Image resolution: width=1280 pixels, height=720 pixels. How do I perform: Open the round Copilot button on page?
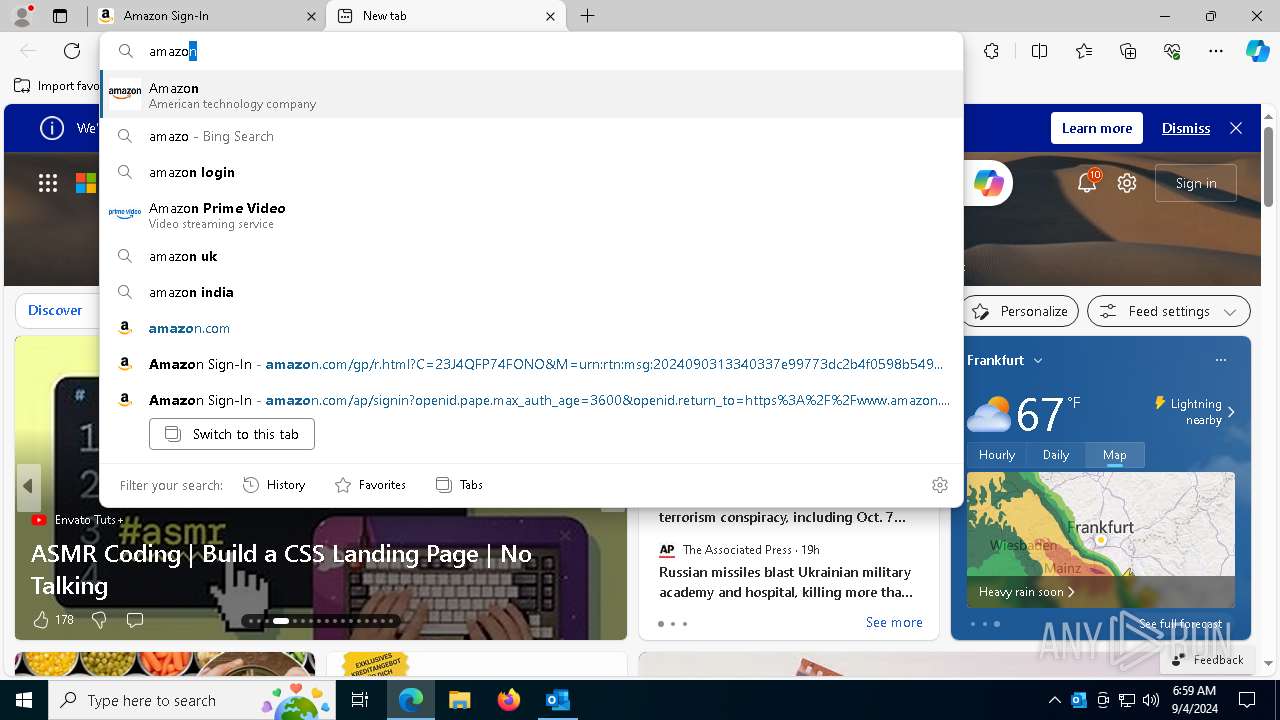click(989, 183)
